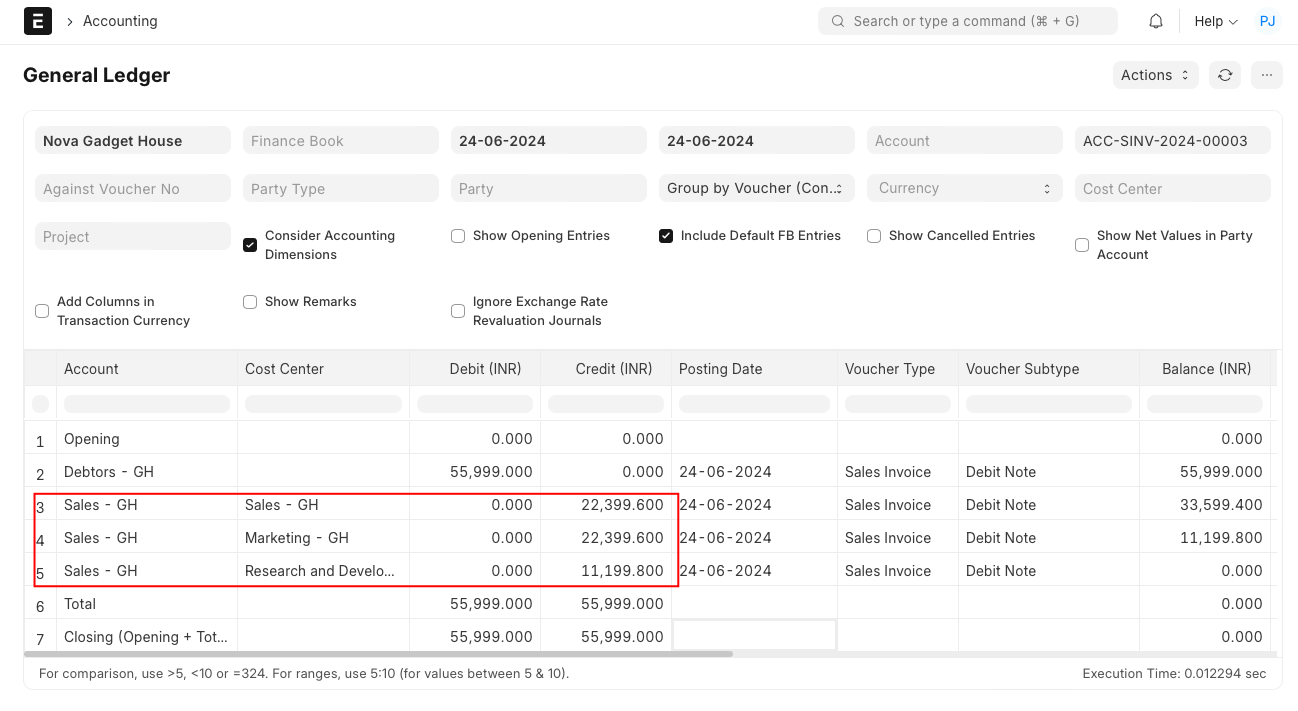The height and width of the screenshot is (711, 1298).
Task: Click the PJ user avatar
Action: (x=1267, y=21)
